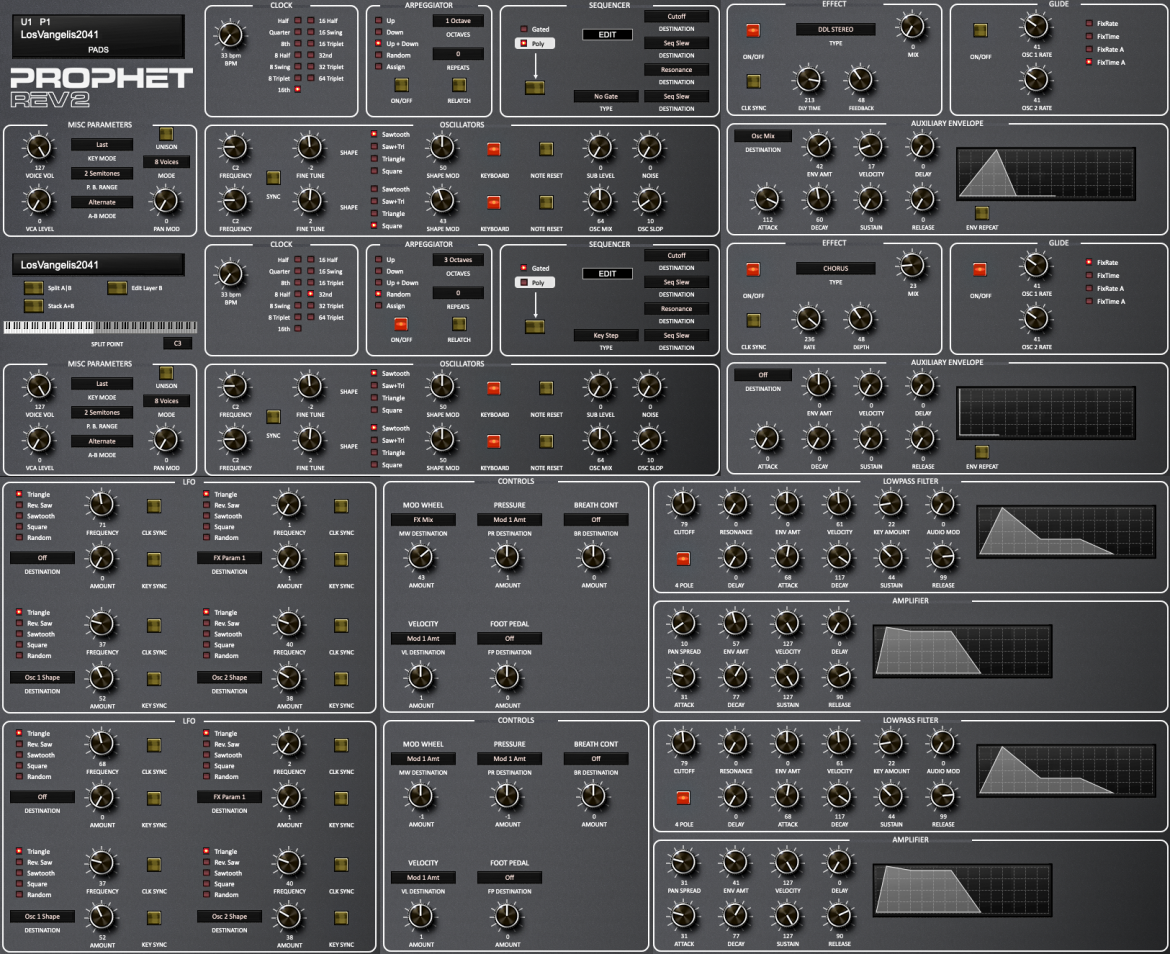1170x954 pixels.
Task: Click the layer name field above Split A|B
Action: (98, 265)
